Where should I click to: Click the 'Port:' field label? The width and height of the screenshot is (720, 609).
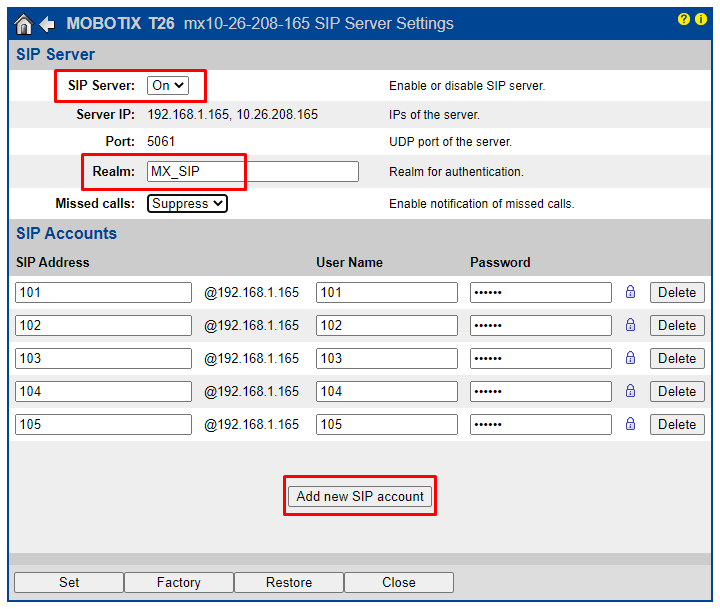[x=120, y=141]
